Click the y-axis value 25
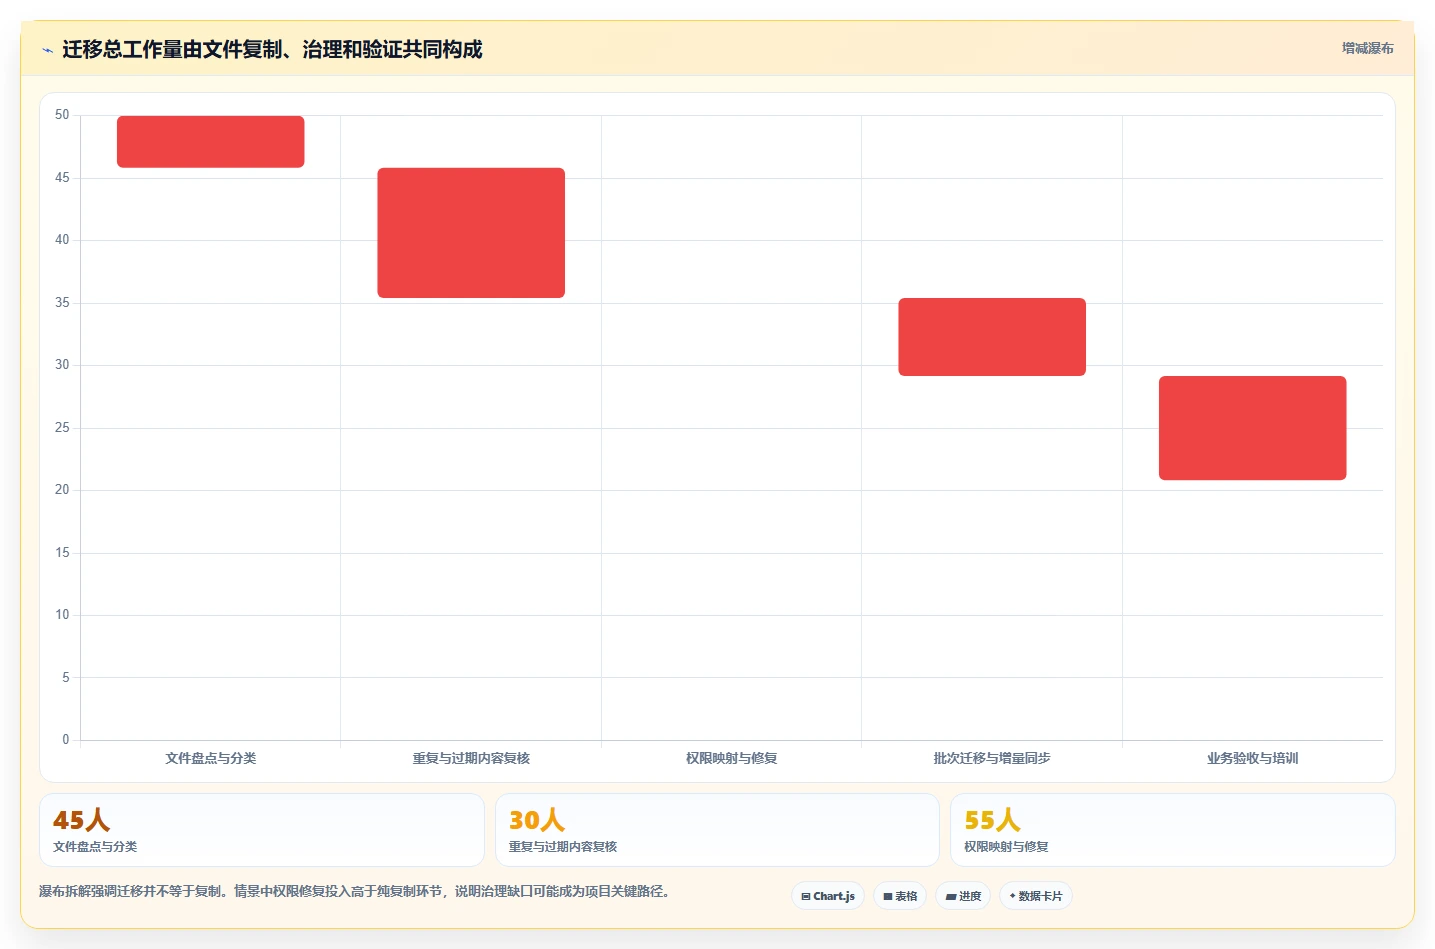This screenshot has width=1435, height=949. (x=62, y=428)
